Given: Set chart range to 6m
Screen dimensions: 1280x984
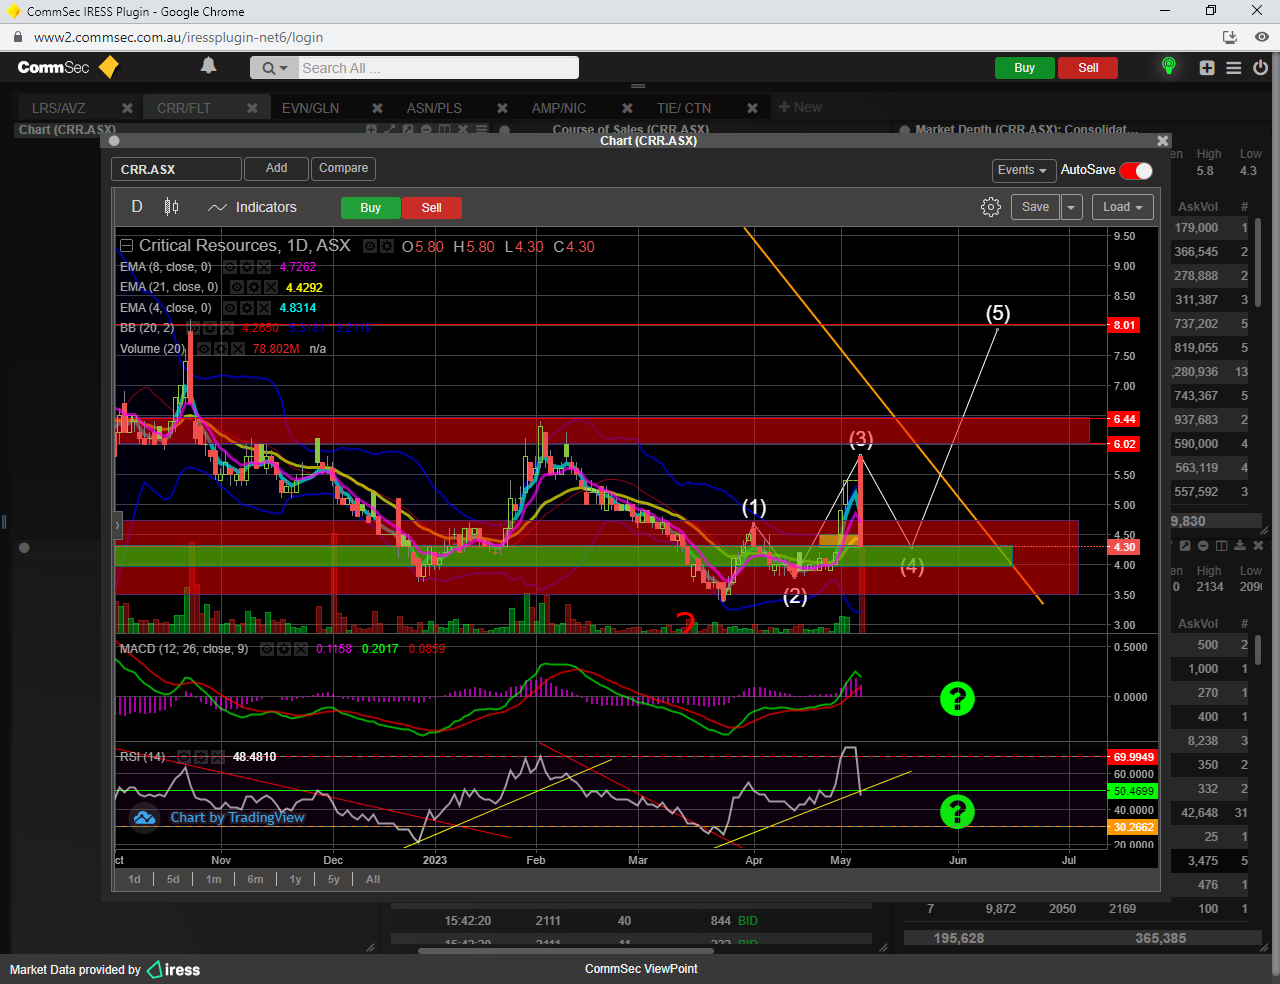Looking at the screenshot, I should tap(256, 879).
